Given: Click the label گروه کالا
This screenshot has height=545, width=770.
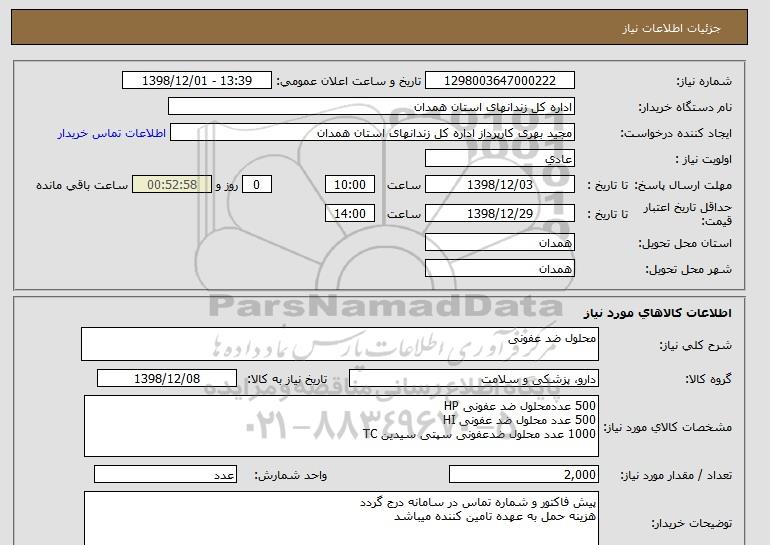Looking at the screenshot, I should [709, 379].
